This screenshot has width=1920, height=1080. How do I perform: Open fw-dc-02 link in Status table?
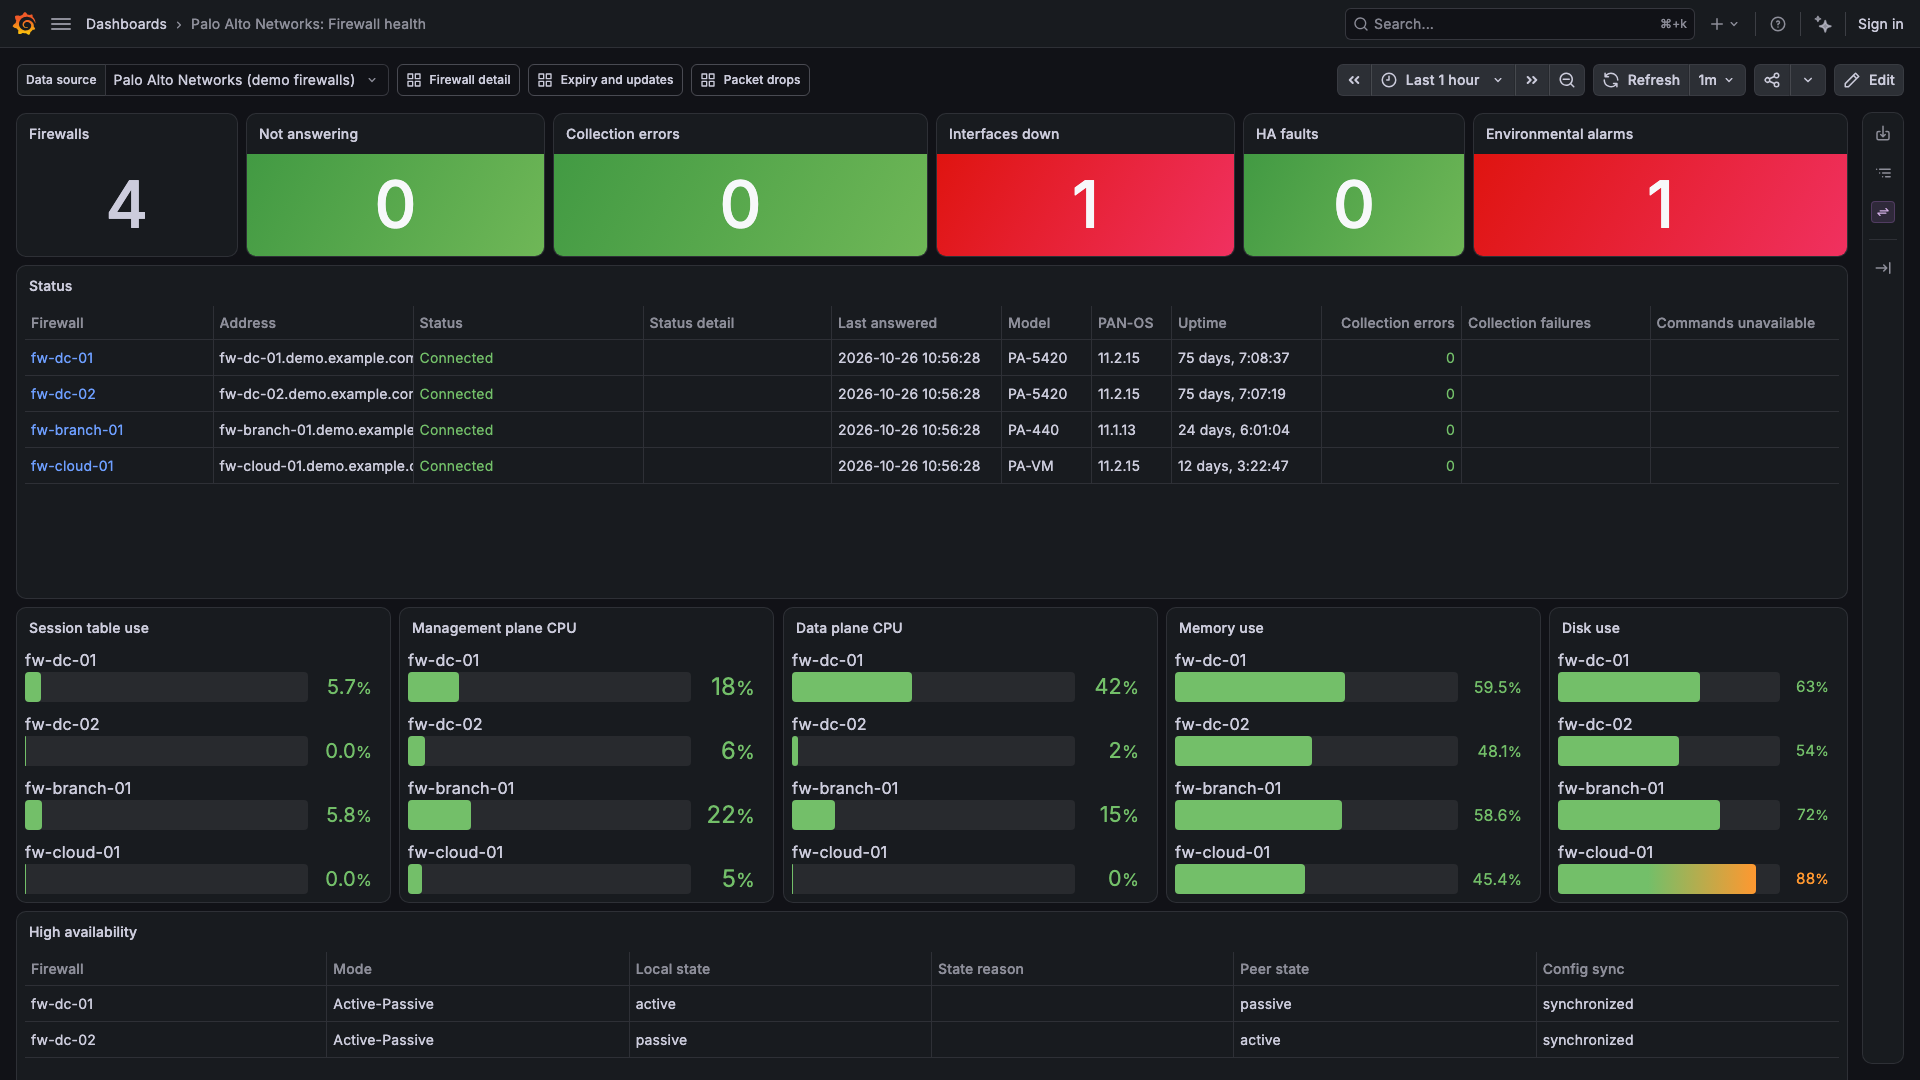(x=63, y=394)
